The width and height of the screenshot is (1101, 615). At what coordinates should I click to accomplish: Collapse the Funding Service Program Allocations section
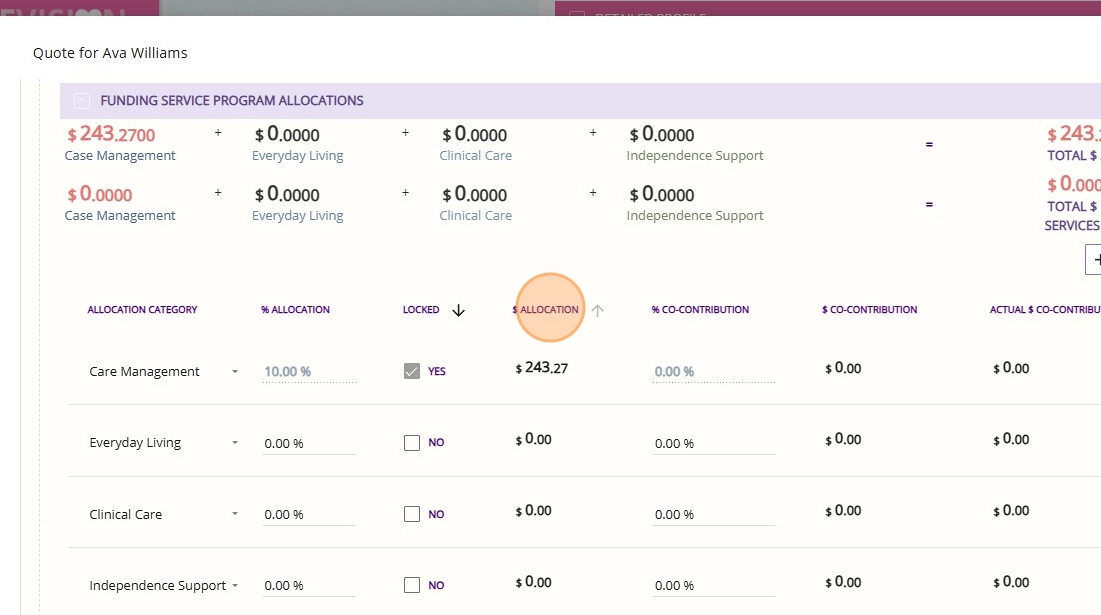(x=82, y=100)
